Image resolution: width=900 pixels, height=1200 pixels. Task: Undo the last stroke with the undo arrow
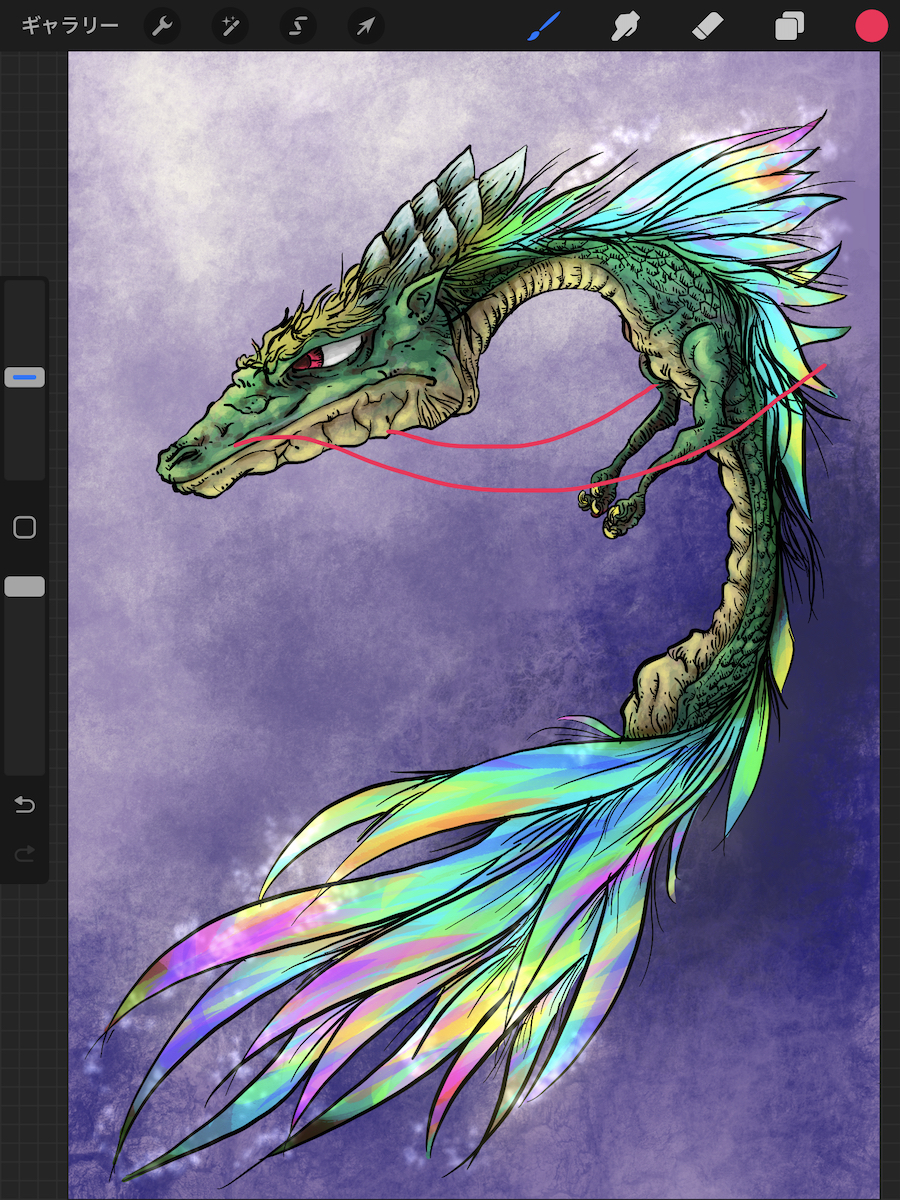[25, 805]
